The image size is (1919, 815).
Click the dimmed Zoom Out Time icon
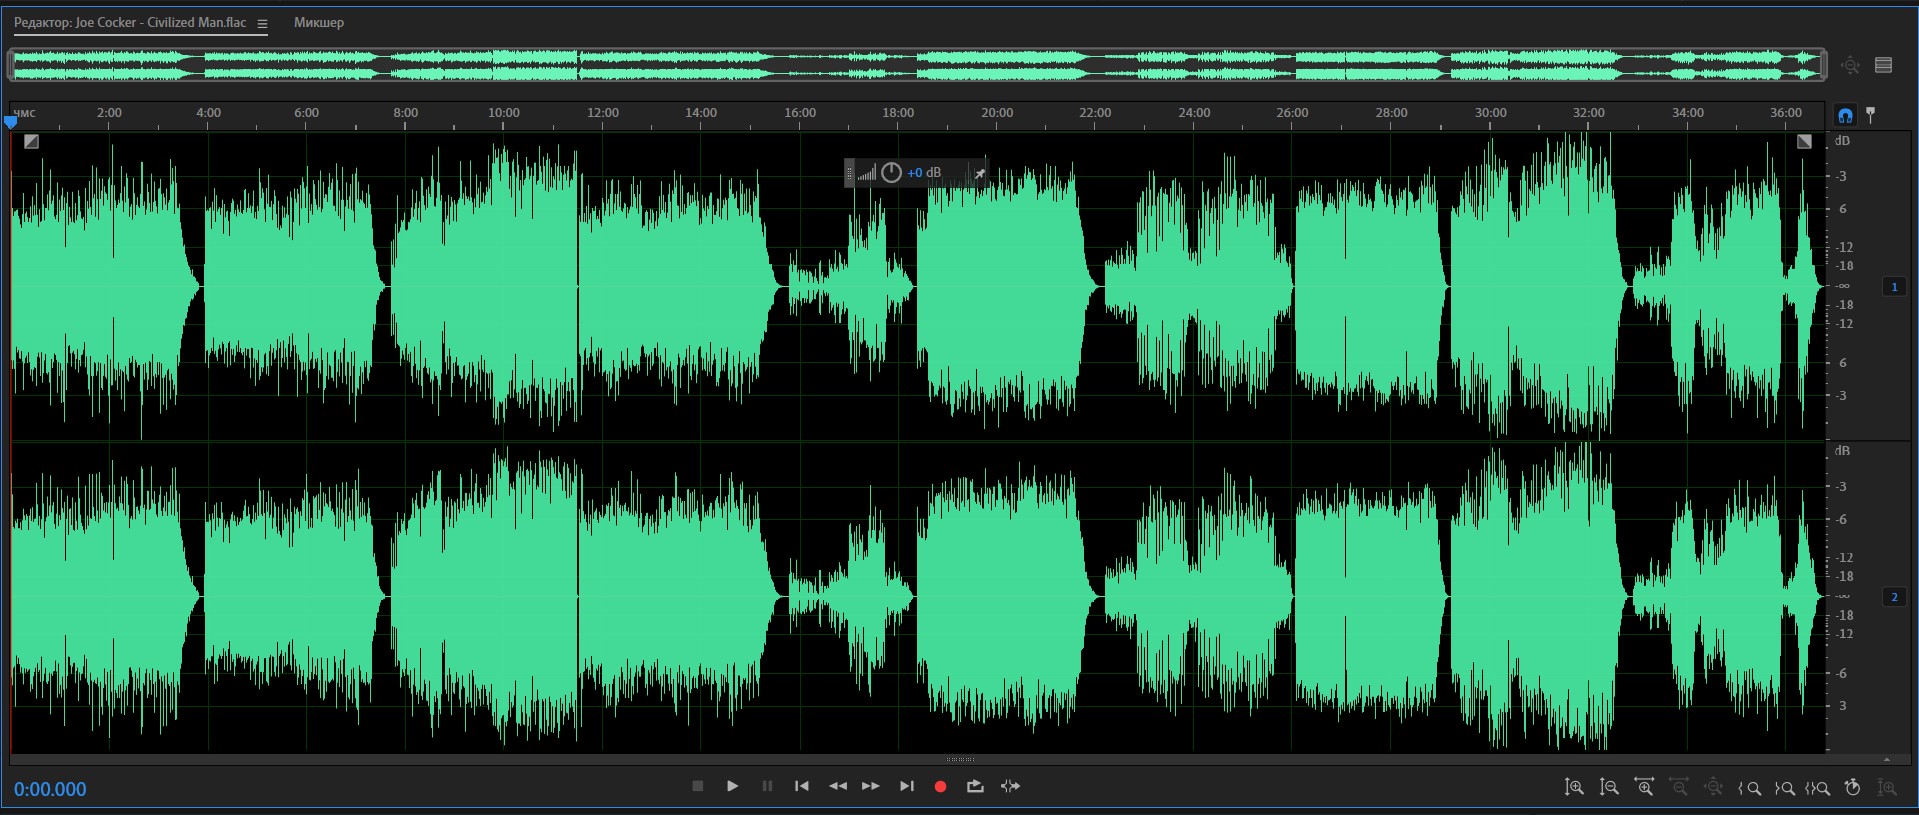pos(1679,788)
